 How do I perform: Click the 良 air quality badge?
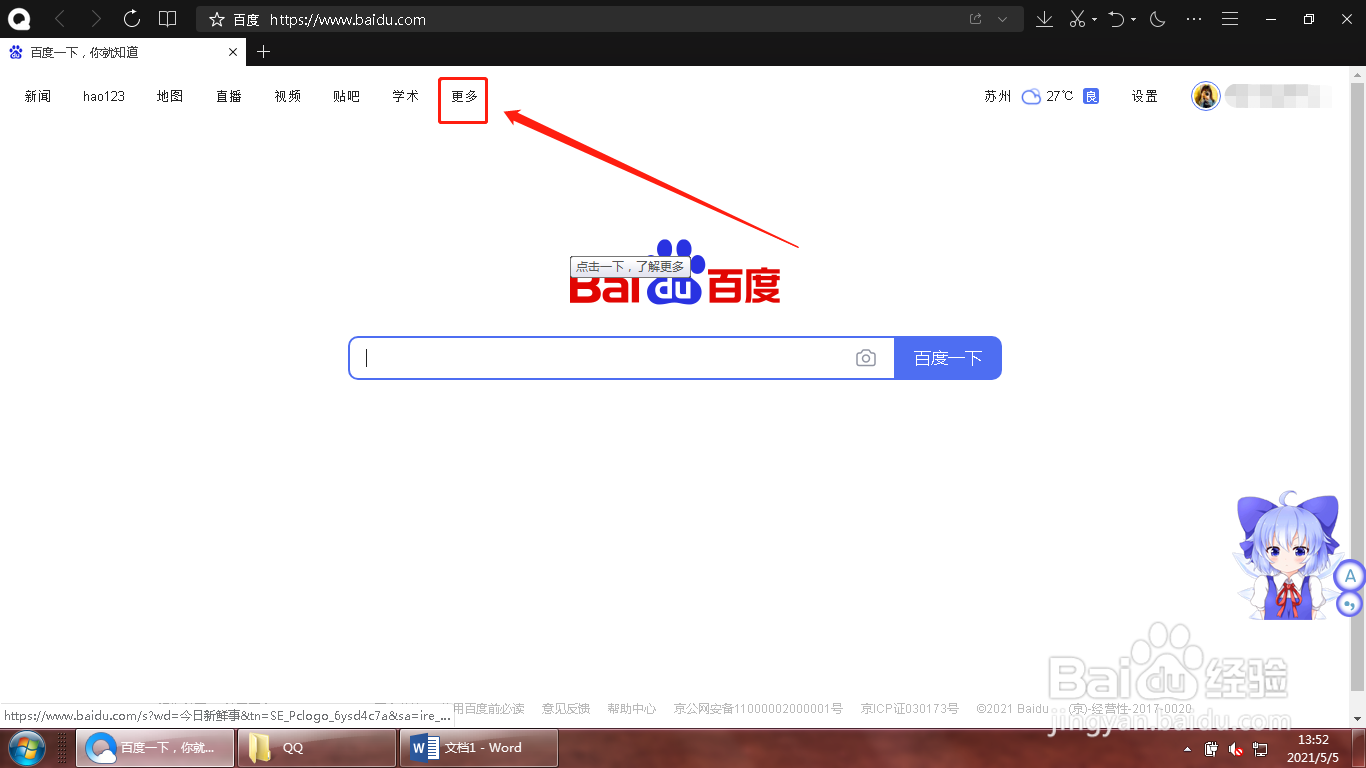[x=1091, y=96]
